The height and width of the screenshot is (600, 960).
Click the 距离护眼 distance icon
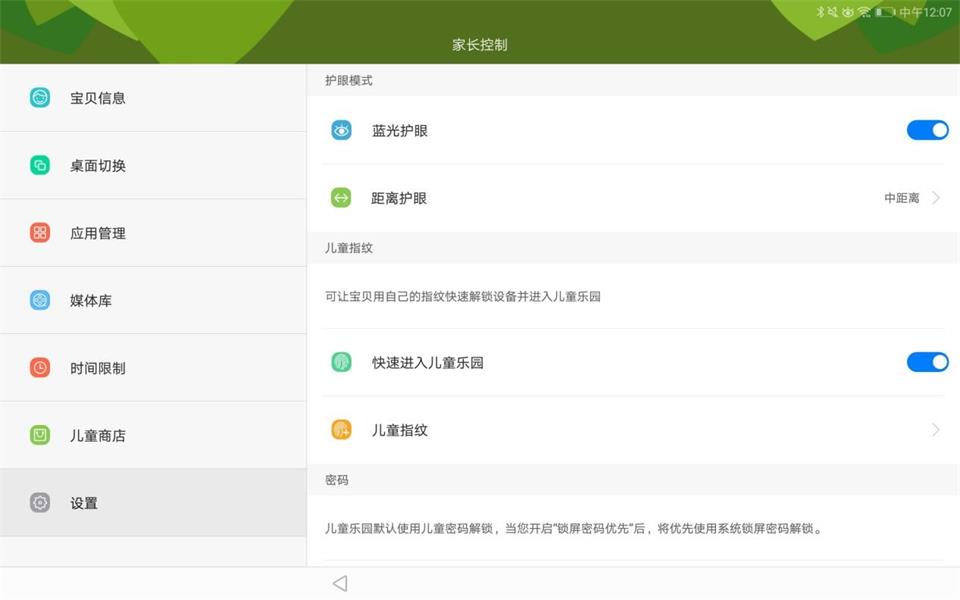[341, 198]
